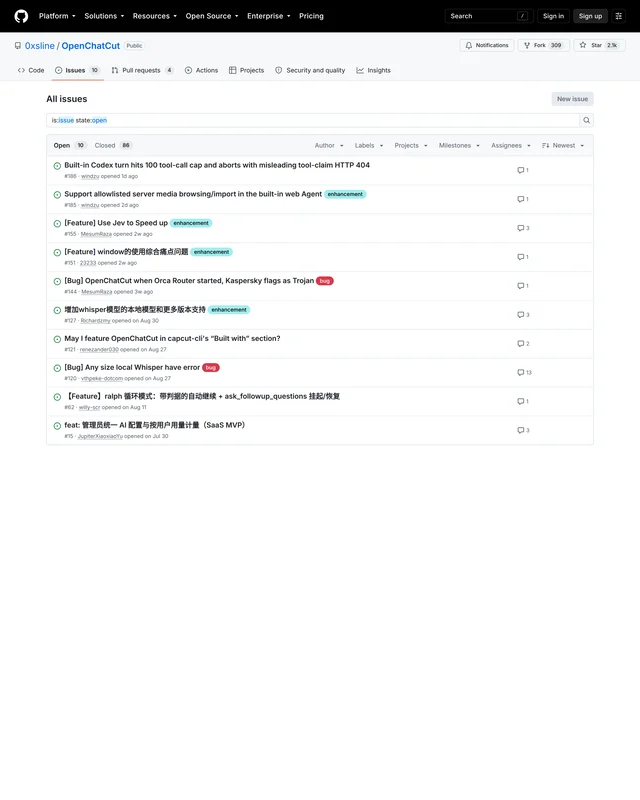Viewport: 640px width, 800px height.
Task: Switch to the Code tab
Action: pyautogui.click(x=31, y=70)
